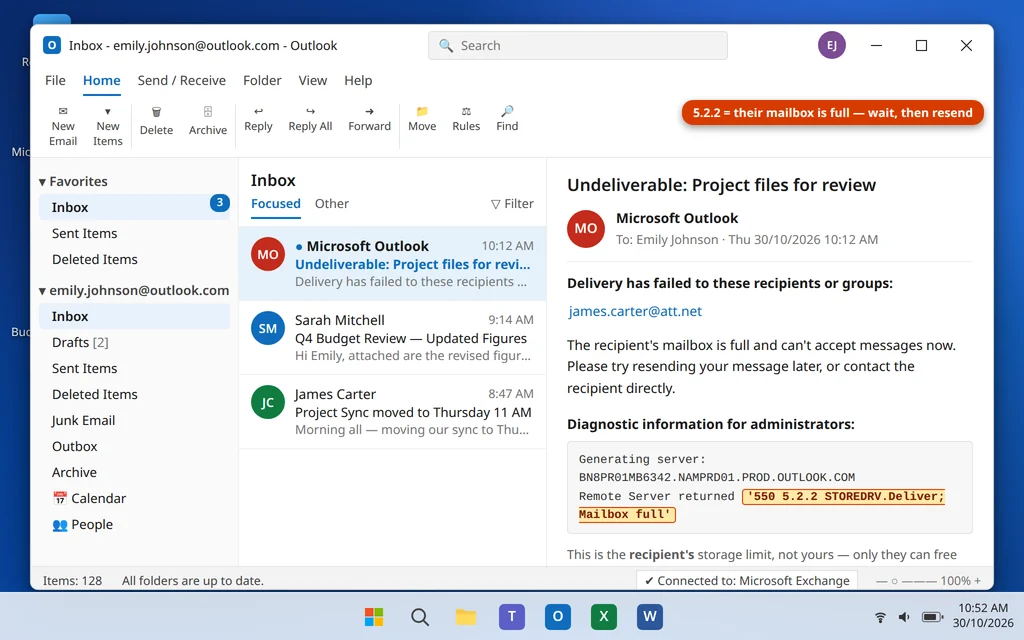Click the james.carter@att.net link
Viewport: 1024px width, 640px height.
coord(635,312)
